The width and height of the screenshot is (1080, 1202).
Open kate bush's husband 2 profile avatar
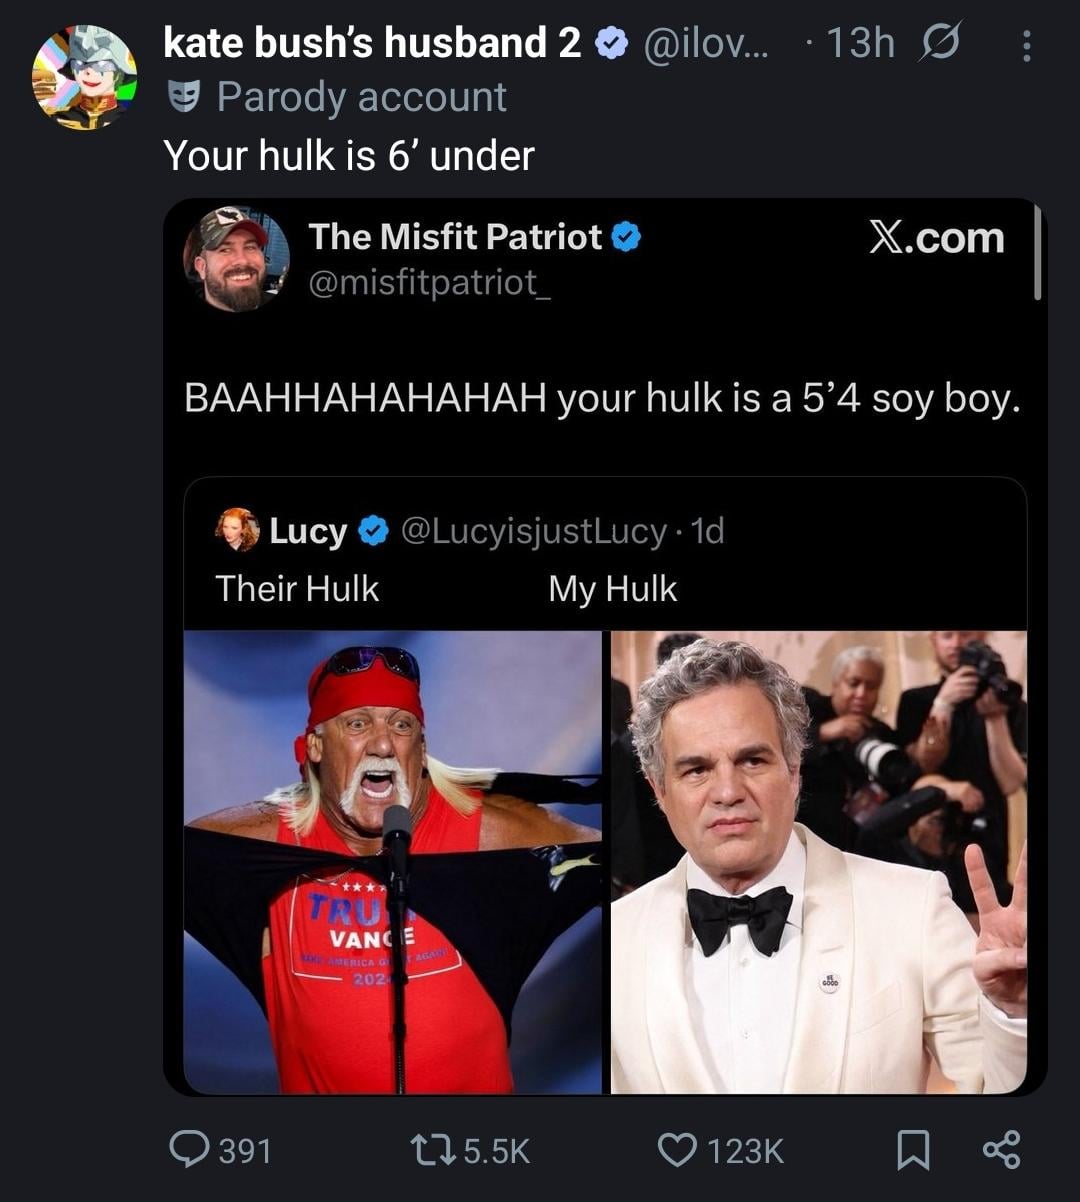tap(84, 78)
